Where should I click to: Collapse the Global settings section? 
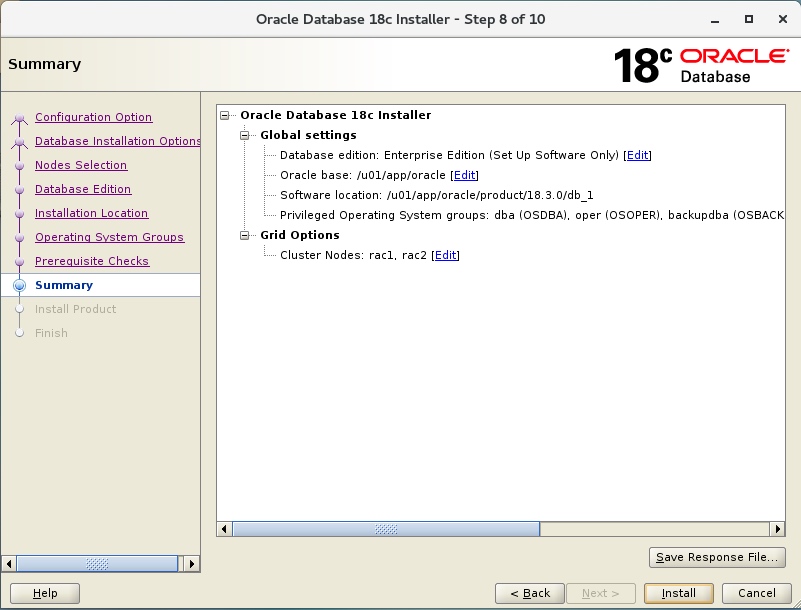(x=244, y=135)
